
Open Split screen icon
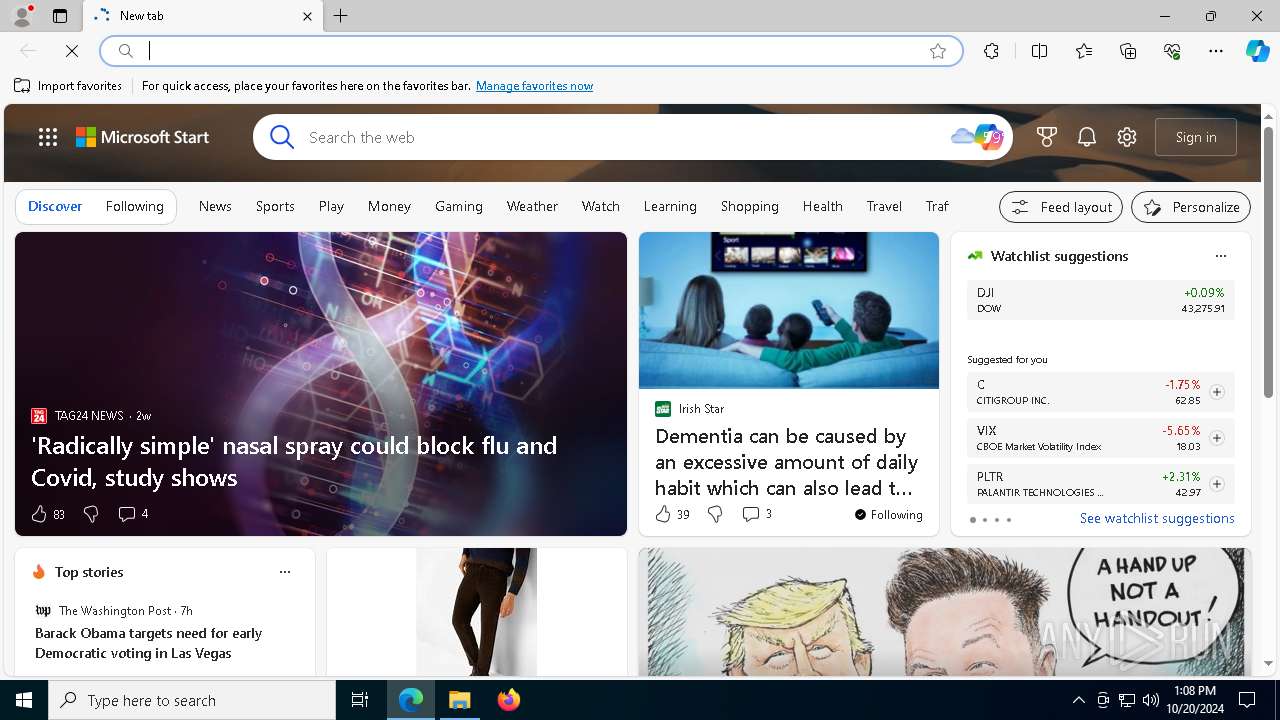coord(1039,51)
